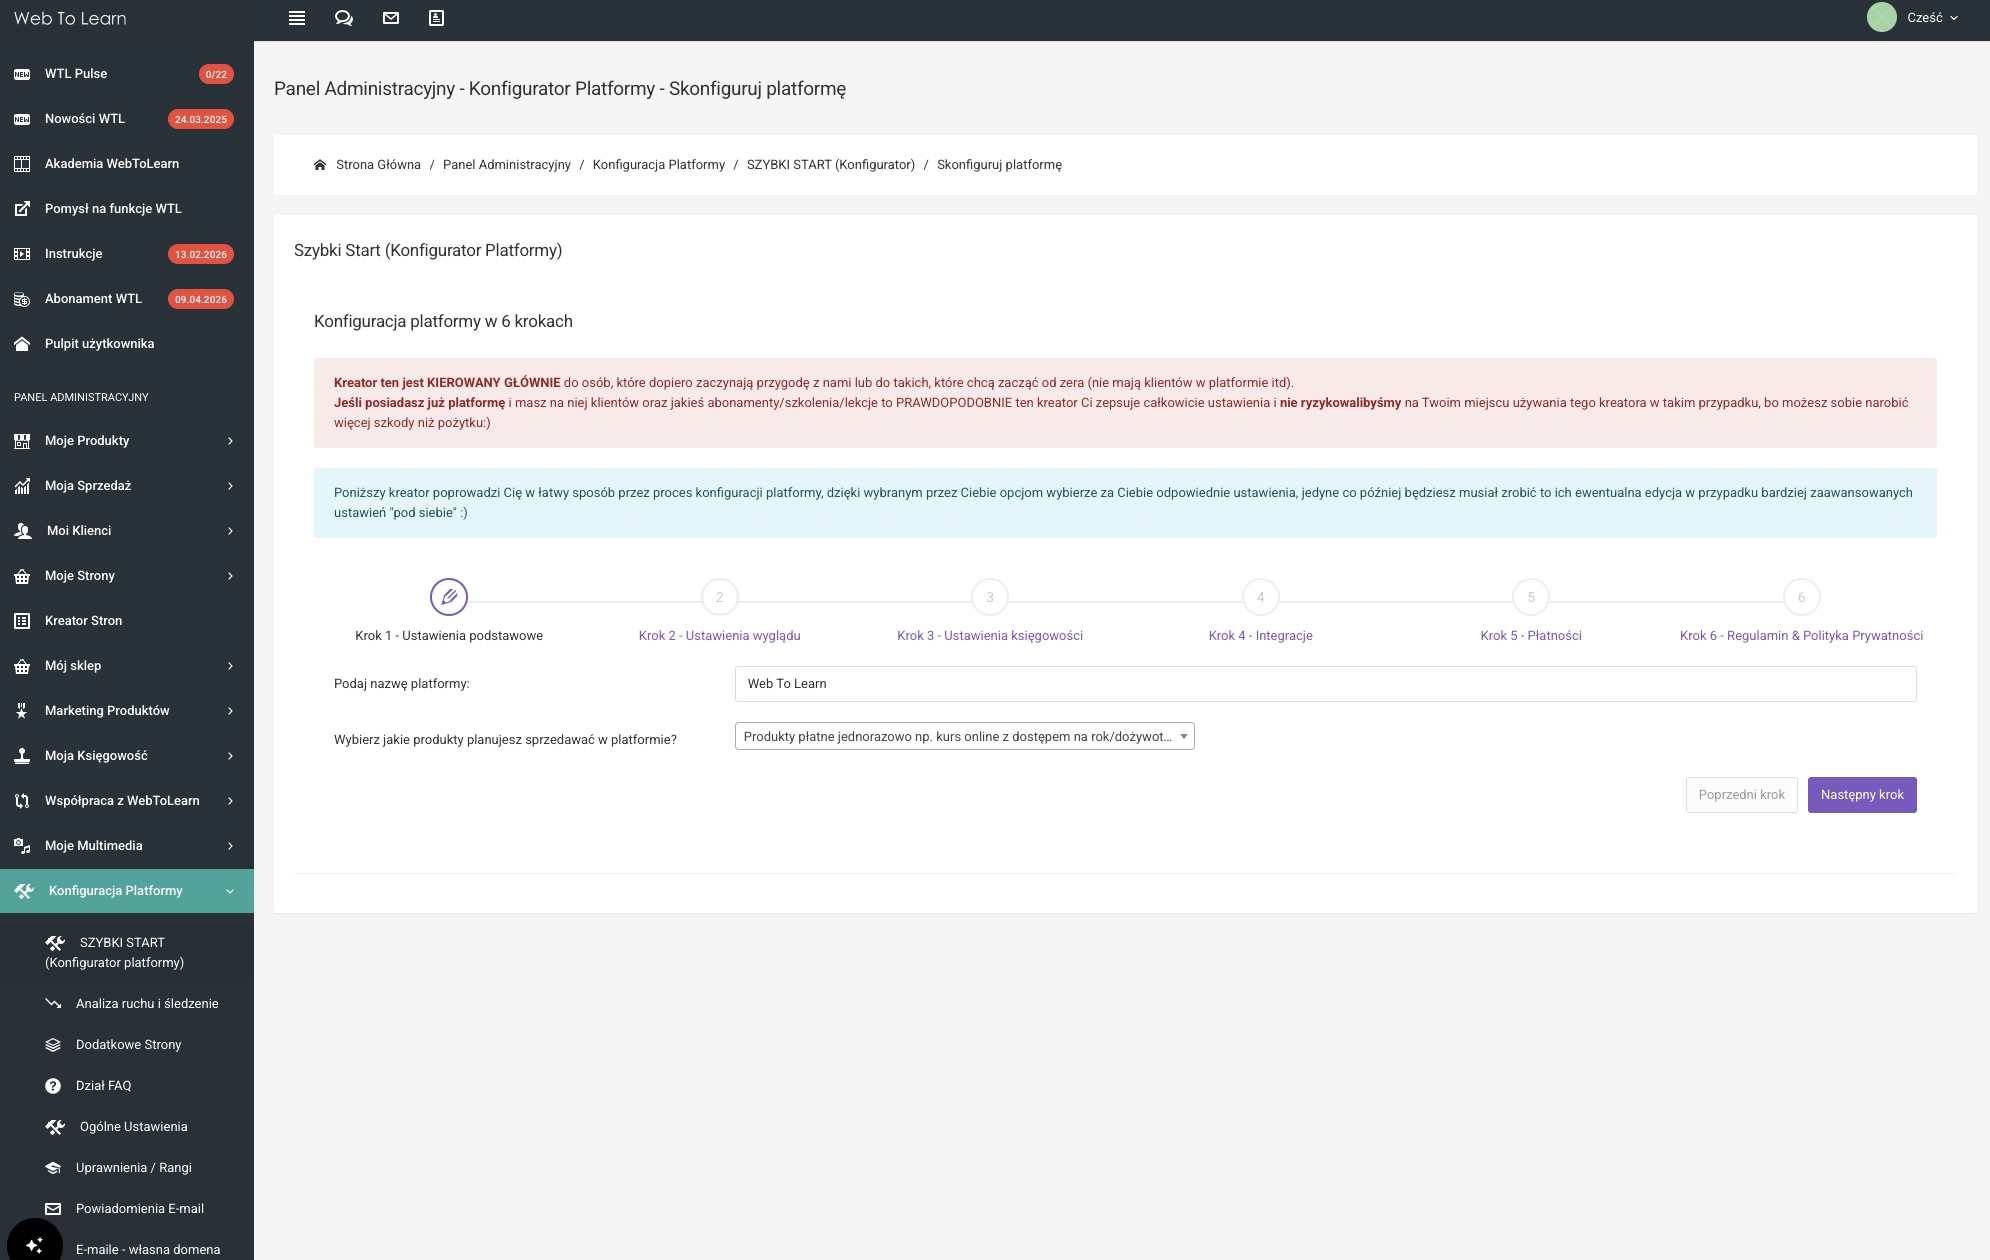The height and width of the screenshot is (1260, 1990).
Task: Open the chat bubbles icon in top bar
Action: (x=344, y=18)
